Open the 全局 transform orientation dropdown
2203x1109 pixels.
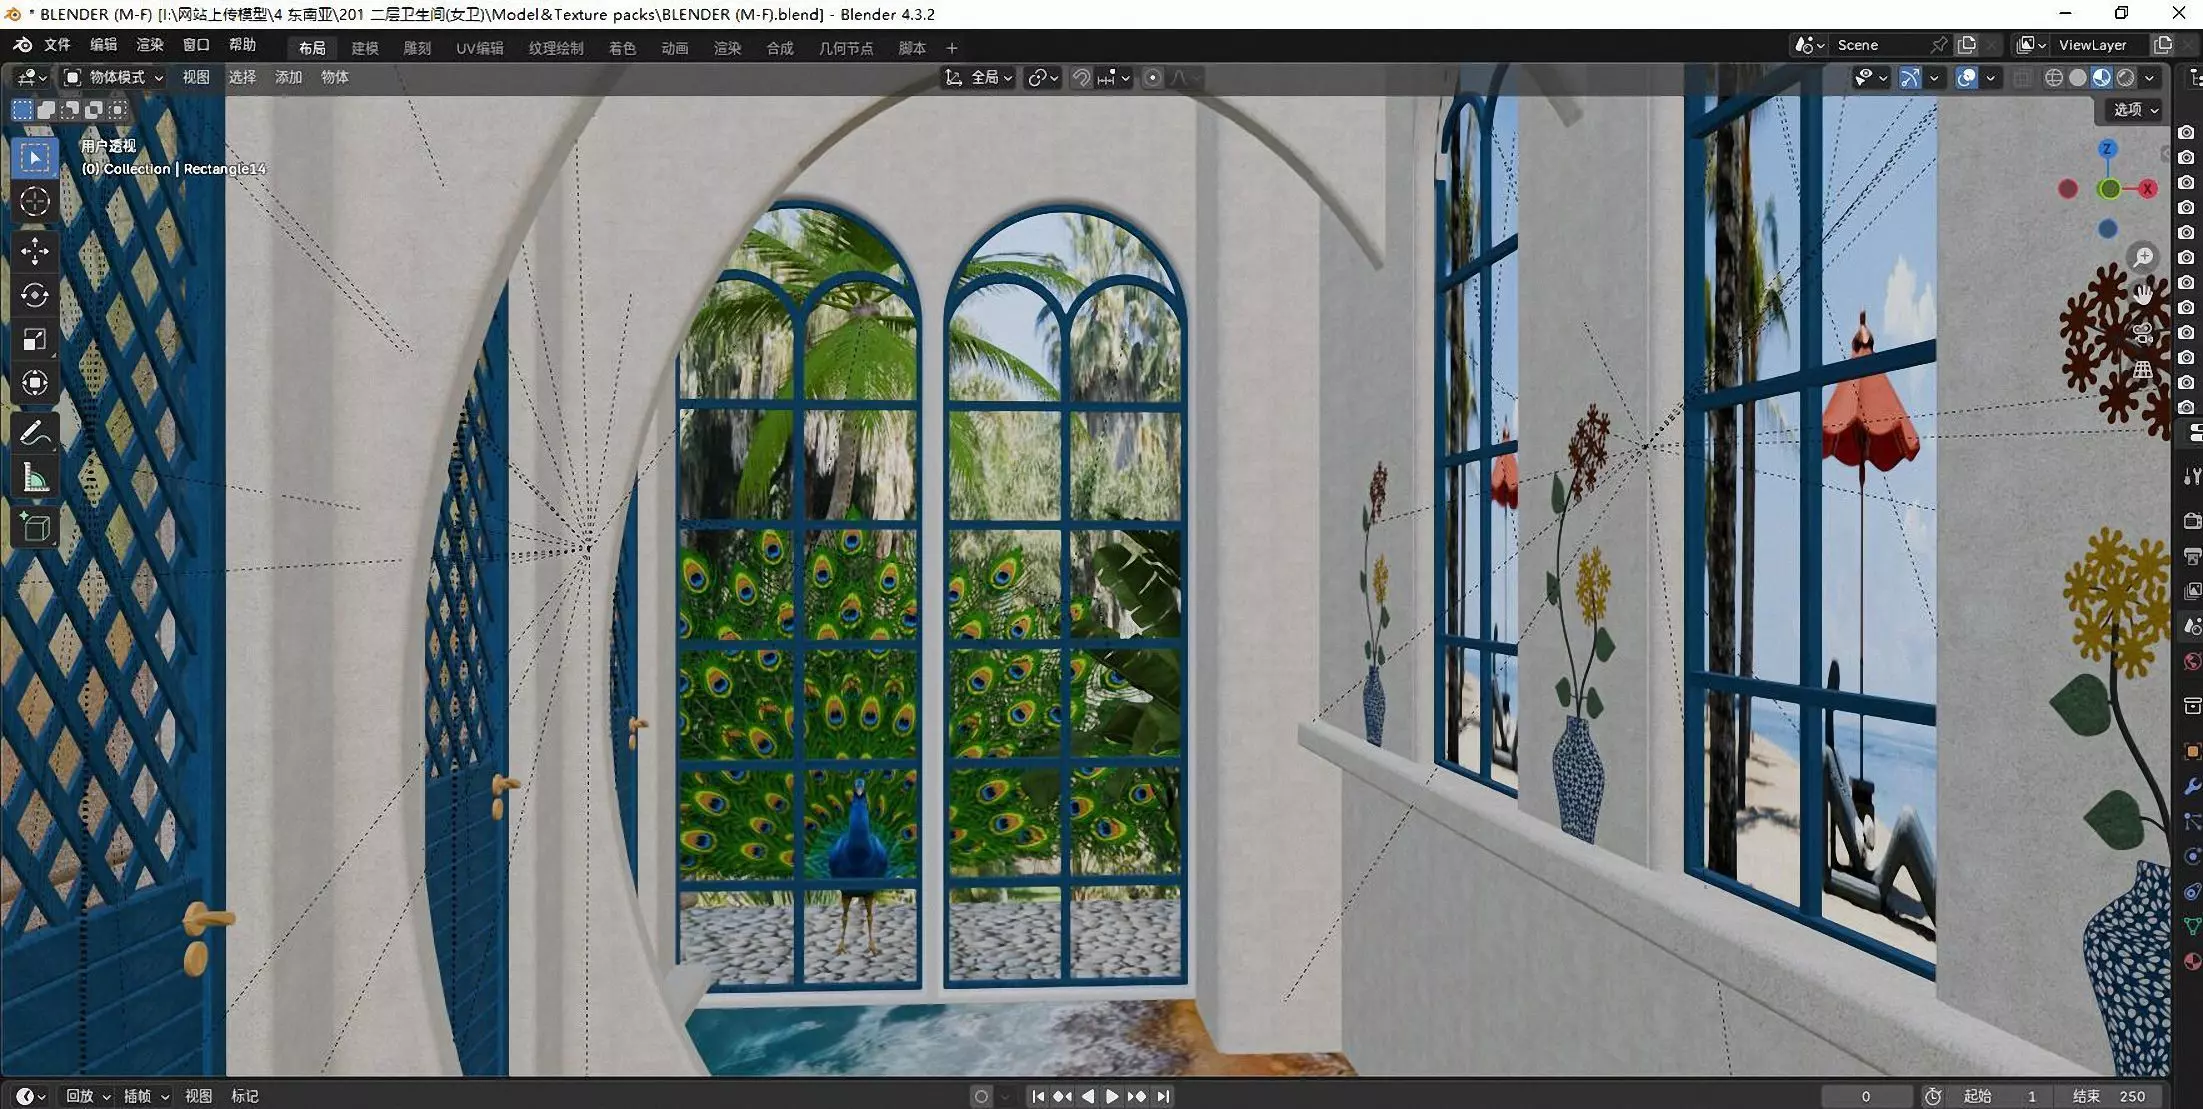(x=980, y=78)
